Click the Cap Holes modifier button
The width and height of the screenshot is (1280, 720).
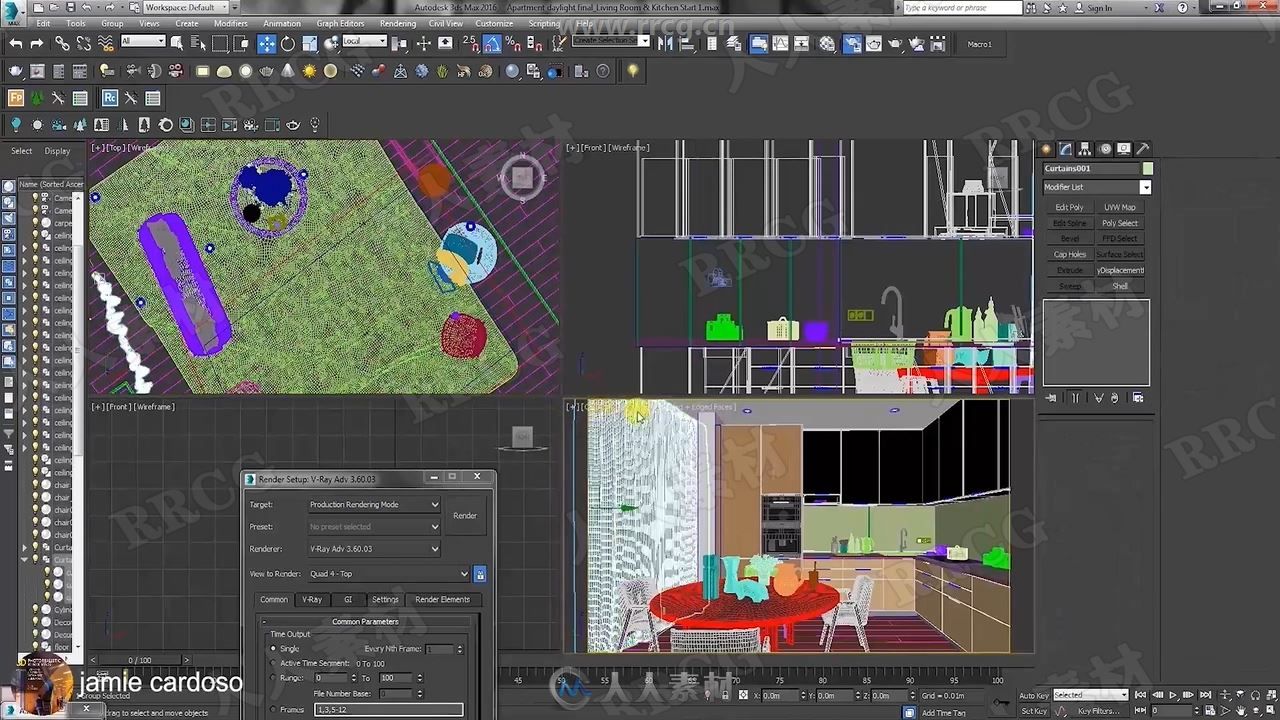[x=1069, y=254]
